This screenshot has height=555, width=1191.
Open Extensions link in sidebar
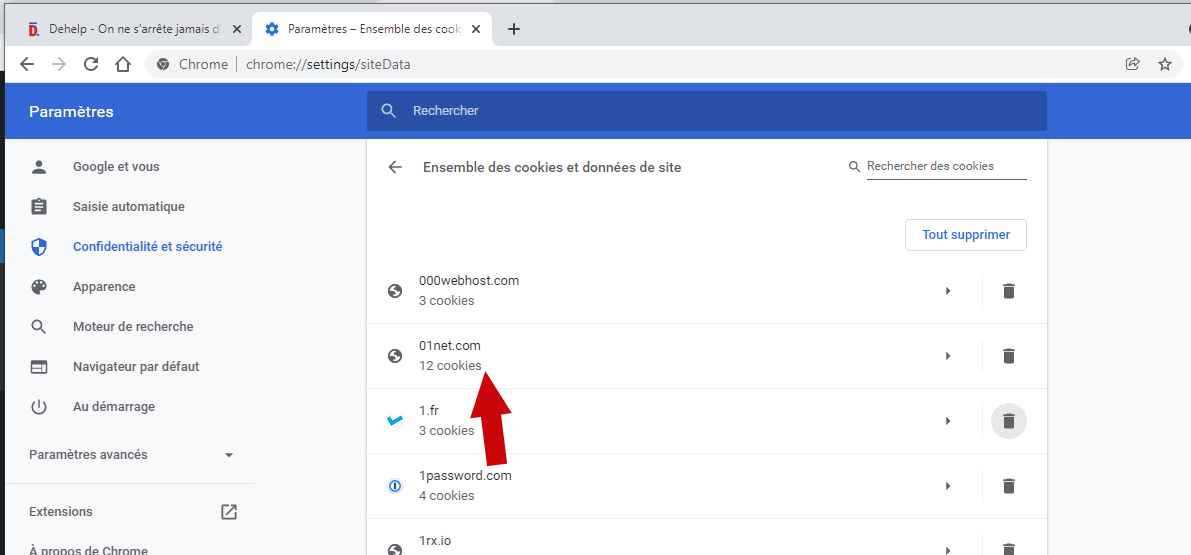[61, 512]
